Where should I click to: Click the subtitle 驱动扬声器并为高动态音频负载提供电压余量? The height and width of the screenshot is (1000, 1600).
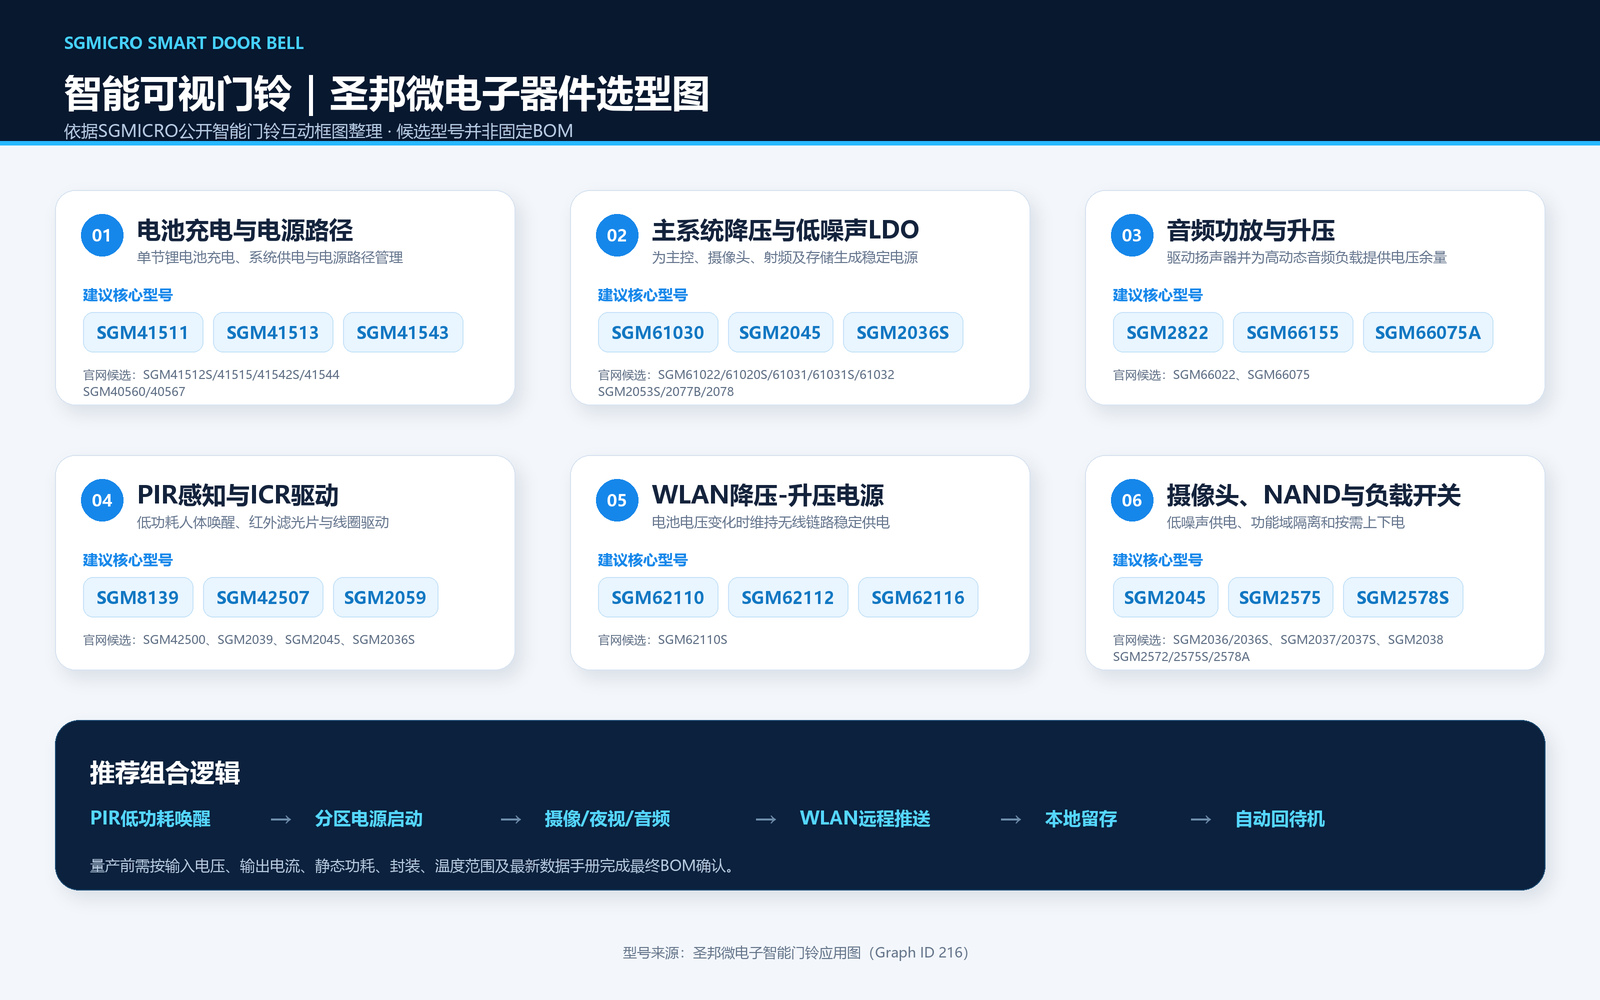click(x=1307, y=258)
